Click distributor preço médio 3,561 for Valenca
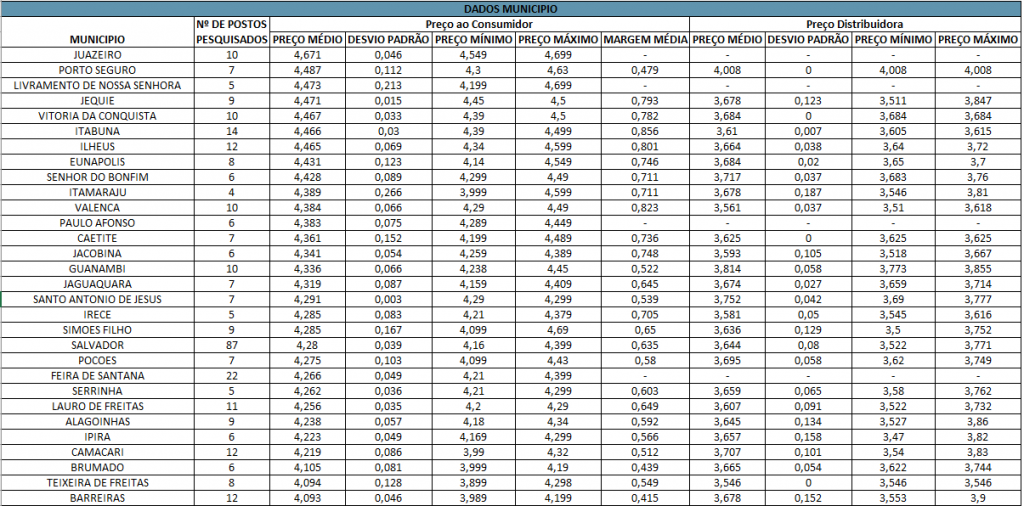Screen dimensions: 1024x506 [727, 208]
